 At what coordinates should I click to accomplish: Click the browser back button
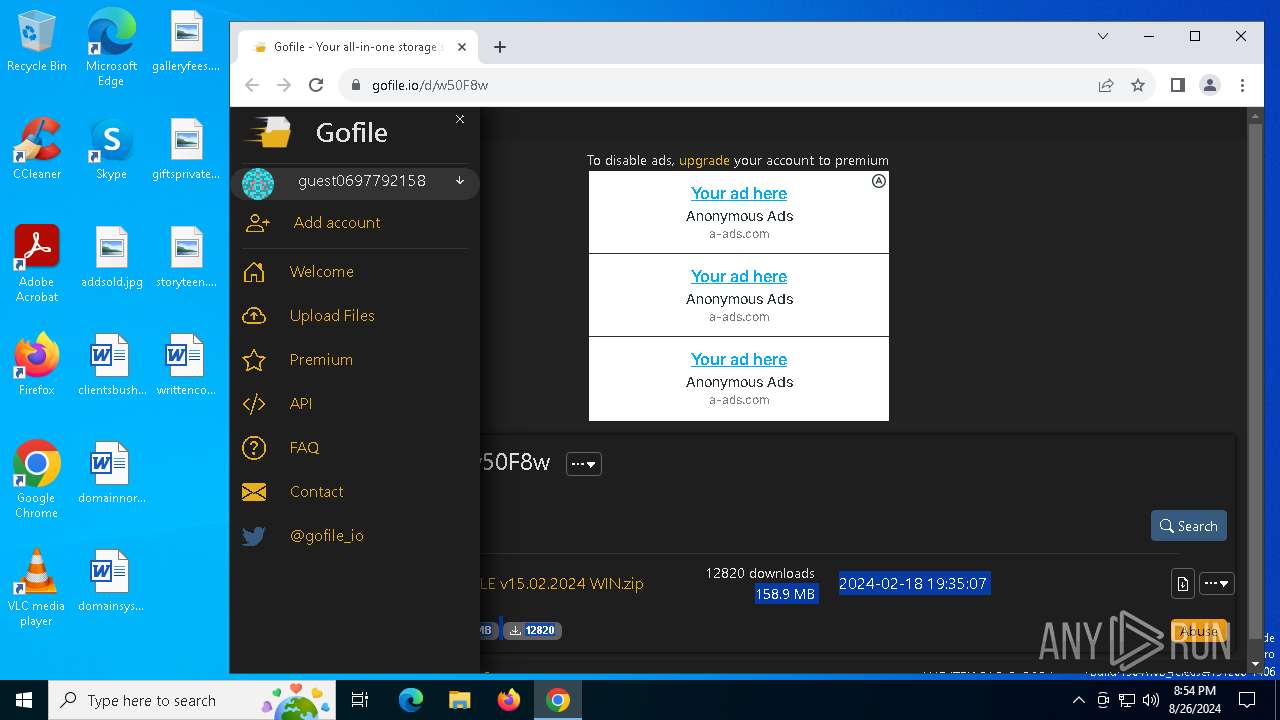(x=252, y=85)
